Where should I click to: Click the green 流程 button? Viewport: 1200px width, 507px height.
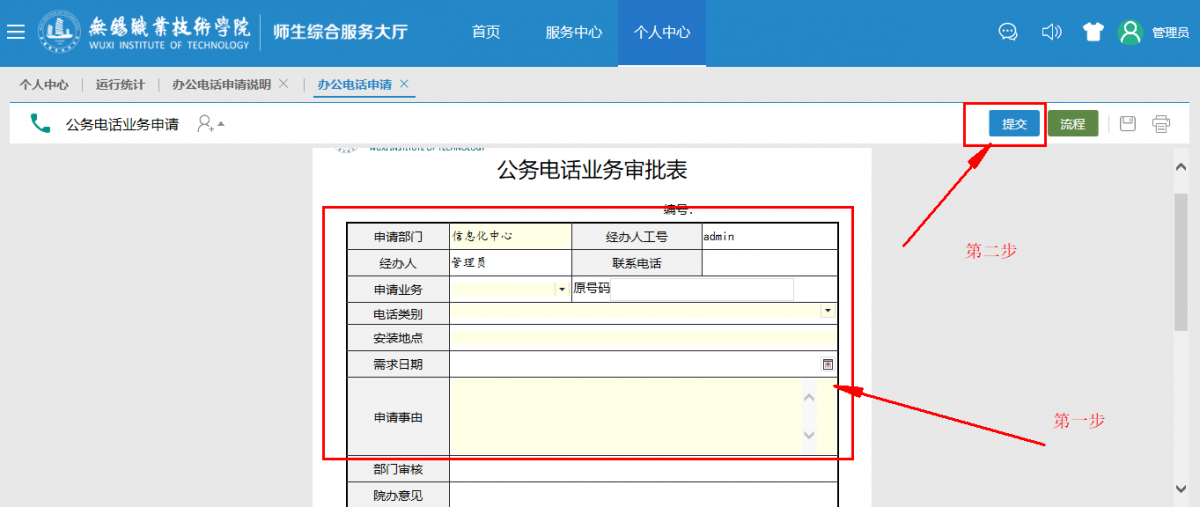pos(1073,124)
